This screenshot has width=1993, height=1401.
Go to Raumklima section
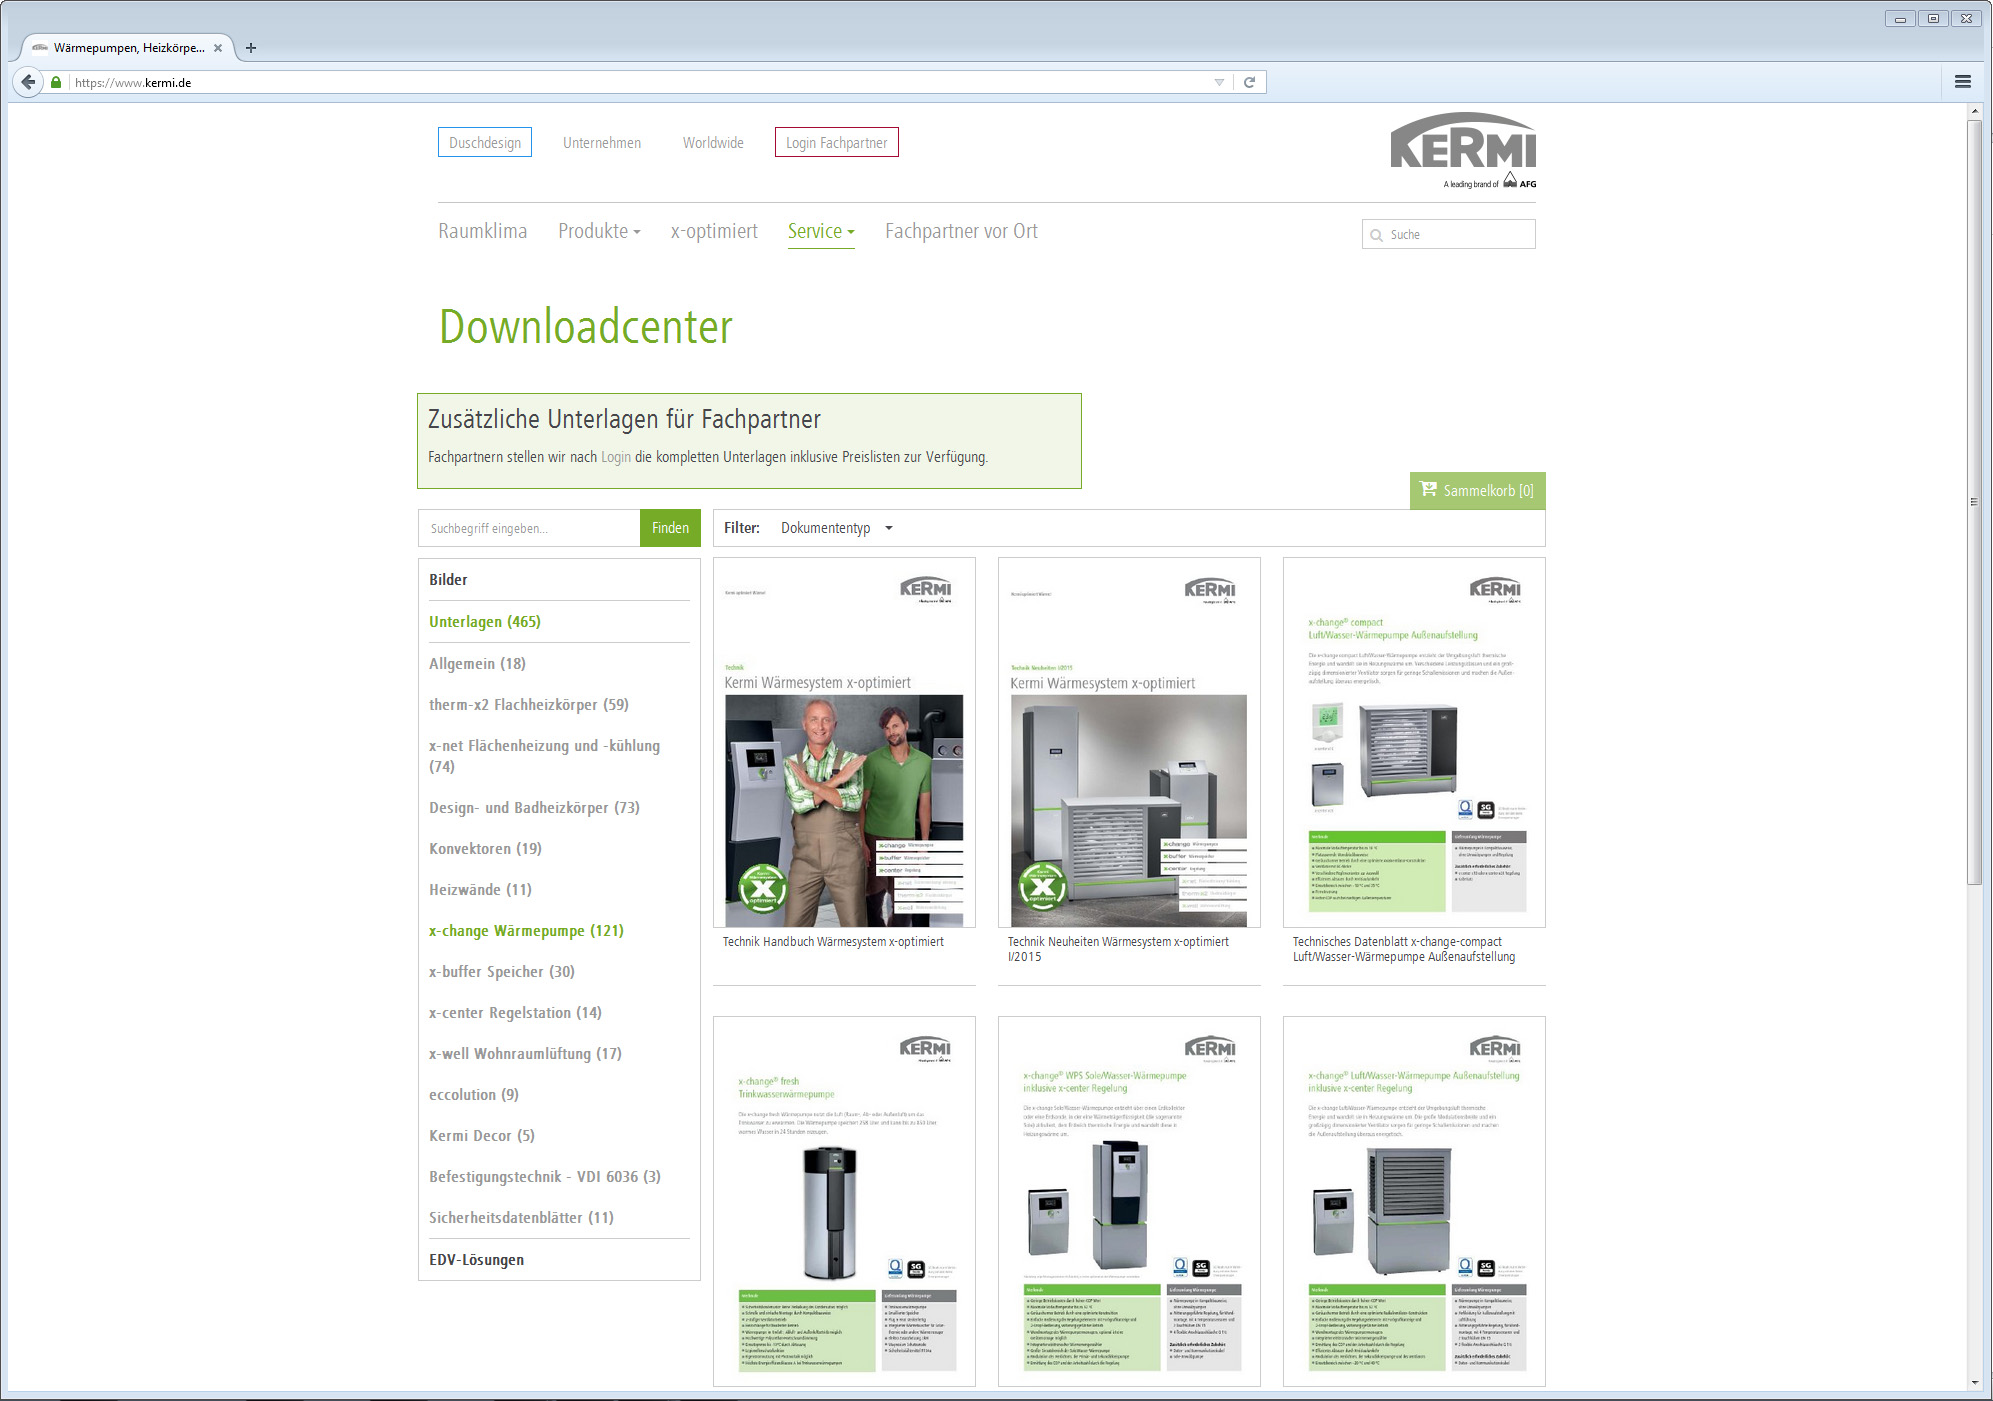[x=482, y=231]
